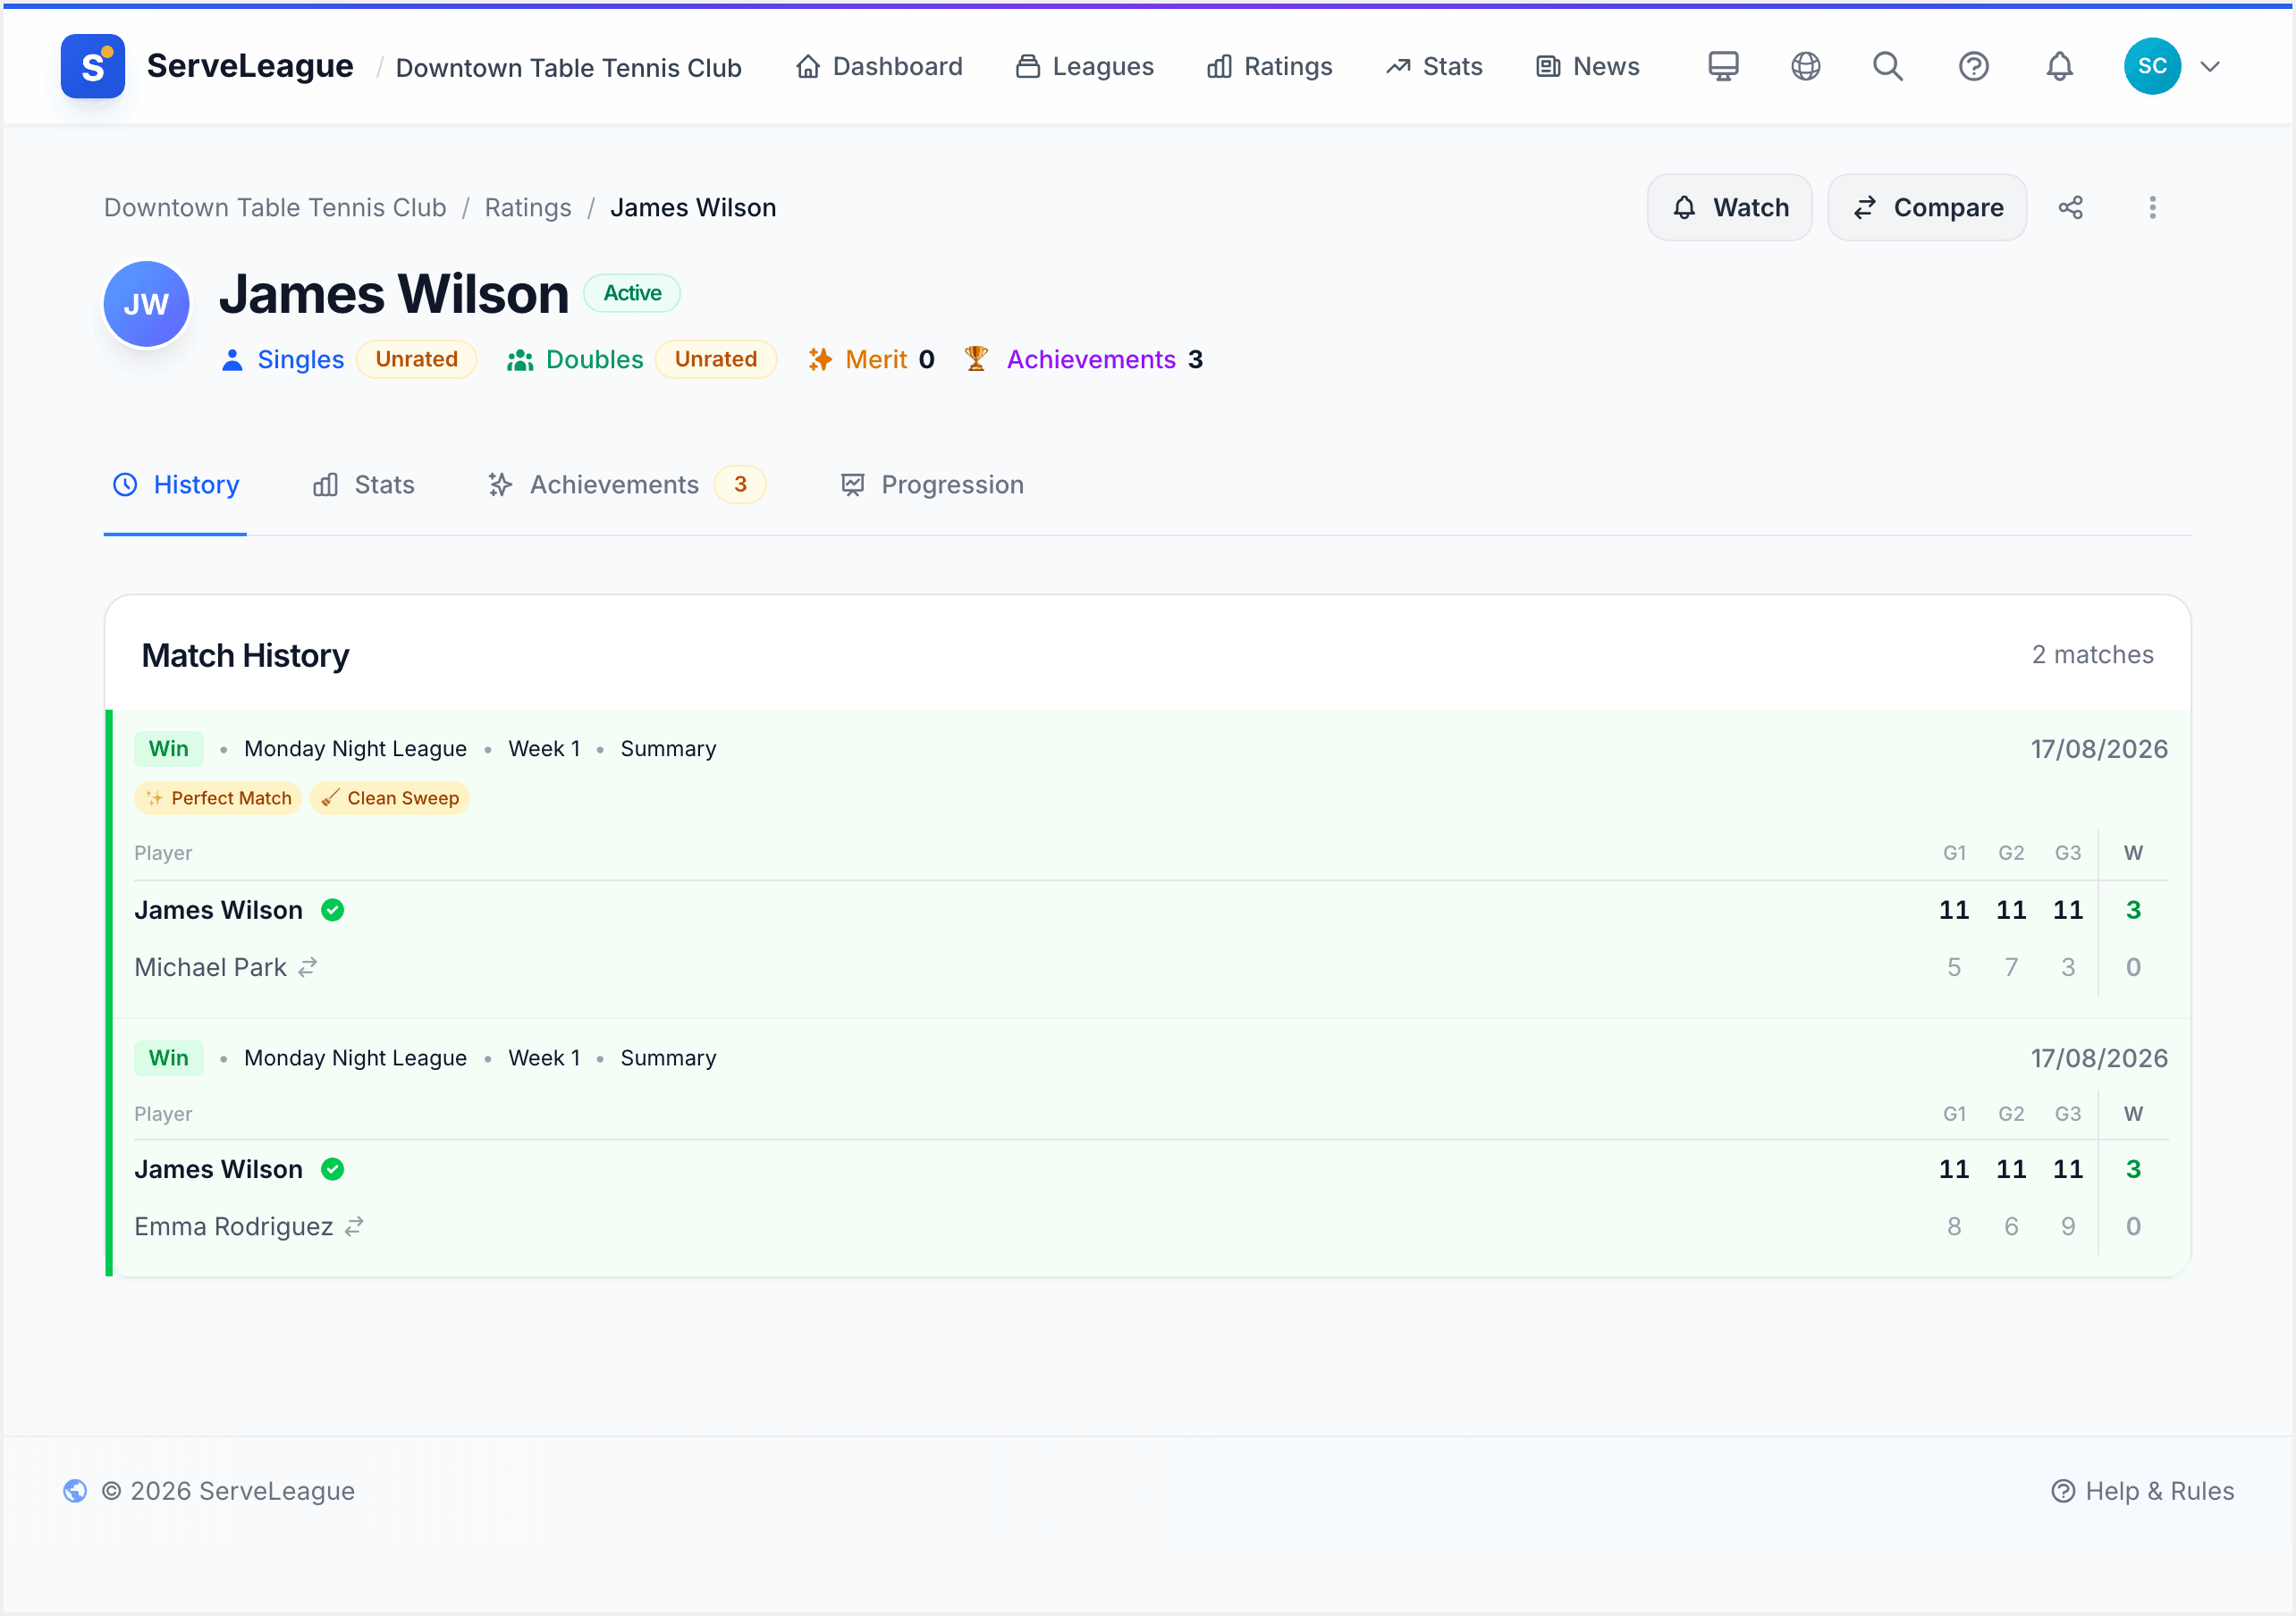
Task: Open Stats in the top navigation
Action: coord(1433,66)
